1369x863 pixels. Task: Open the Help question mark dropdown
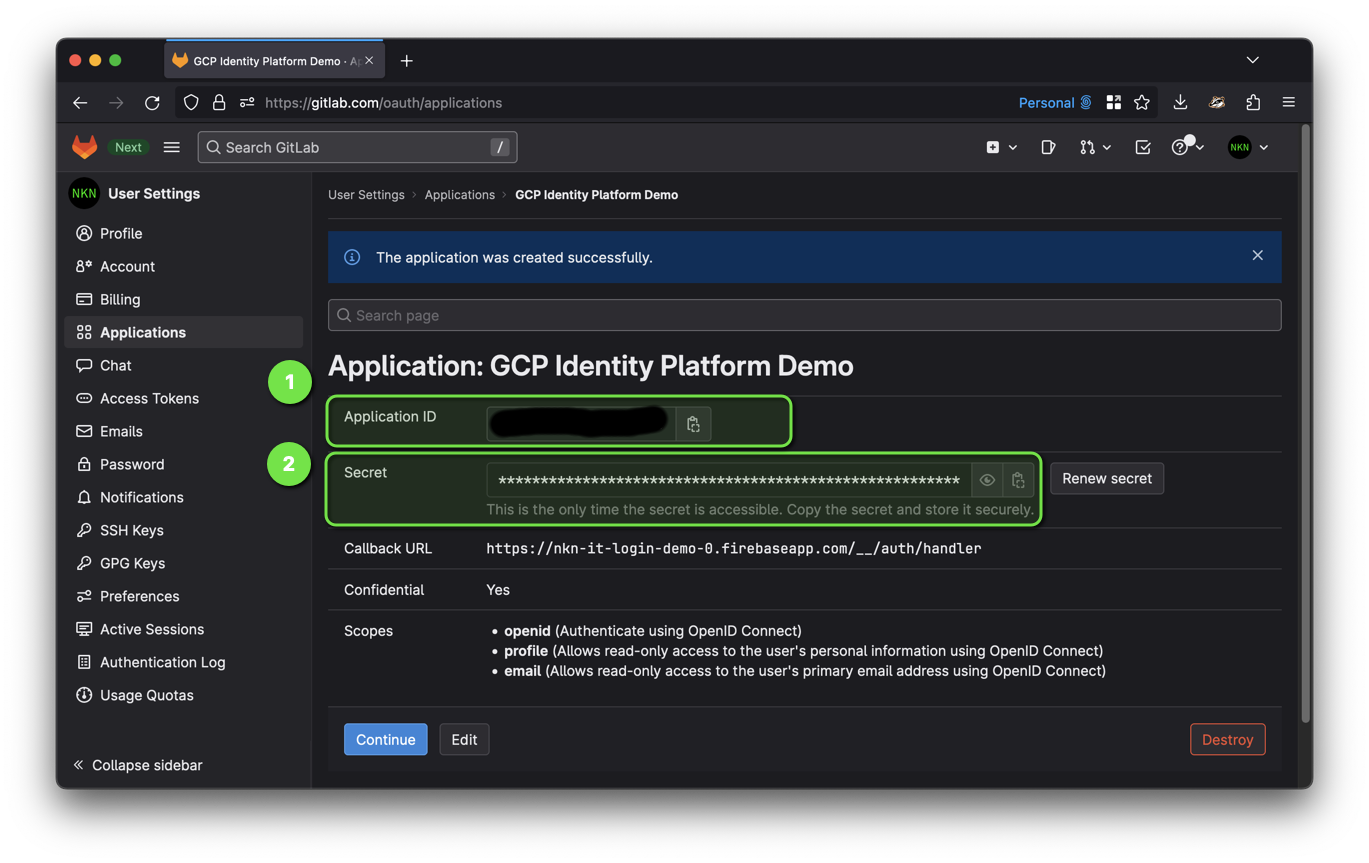1187,147
